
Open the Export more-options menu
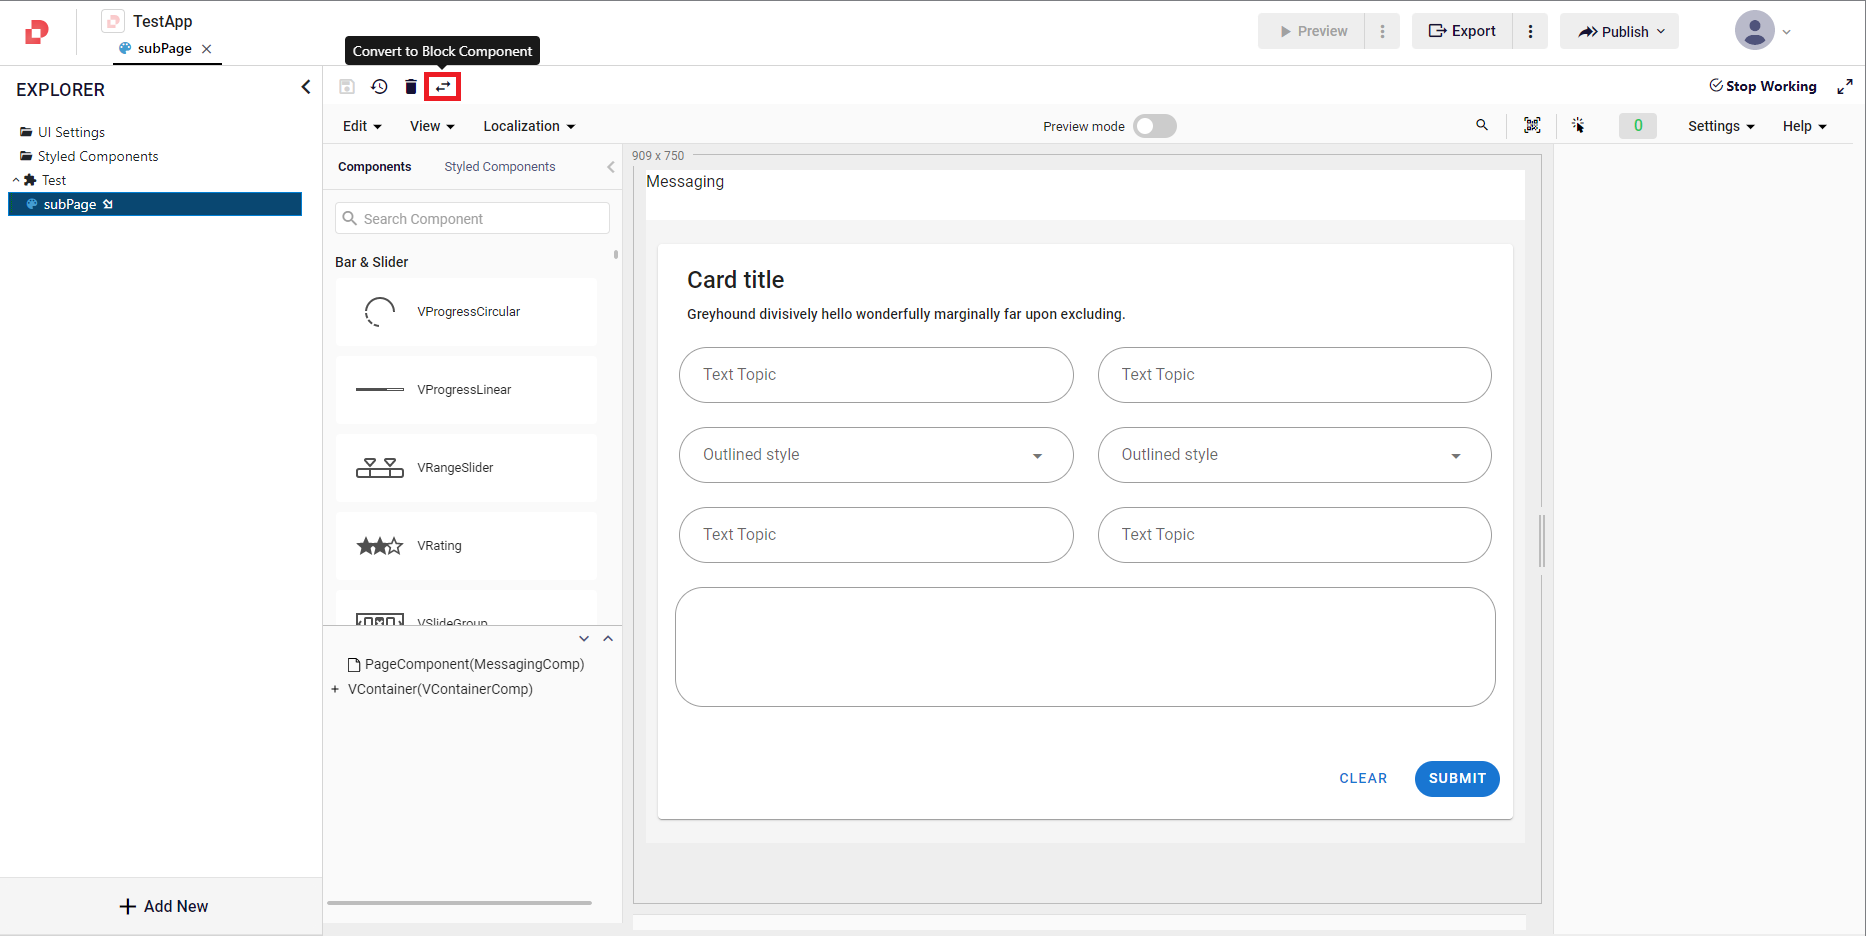point(1530,31)
